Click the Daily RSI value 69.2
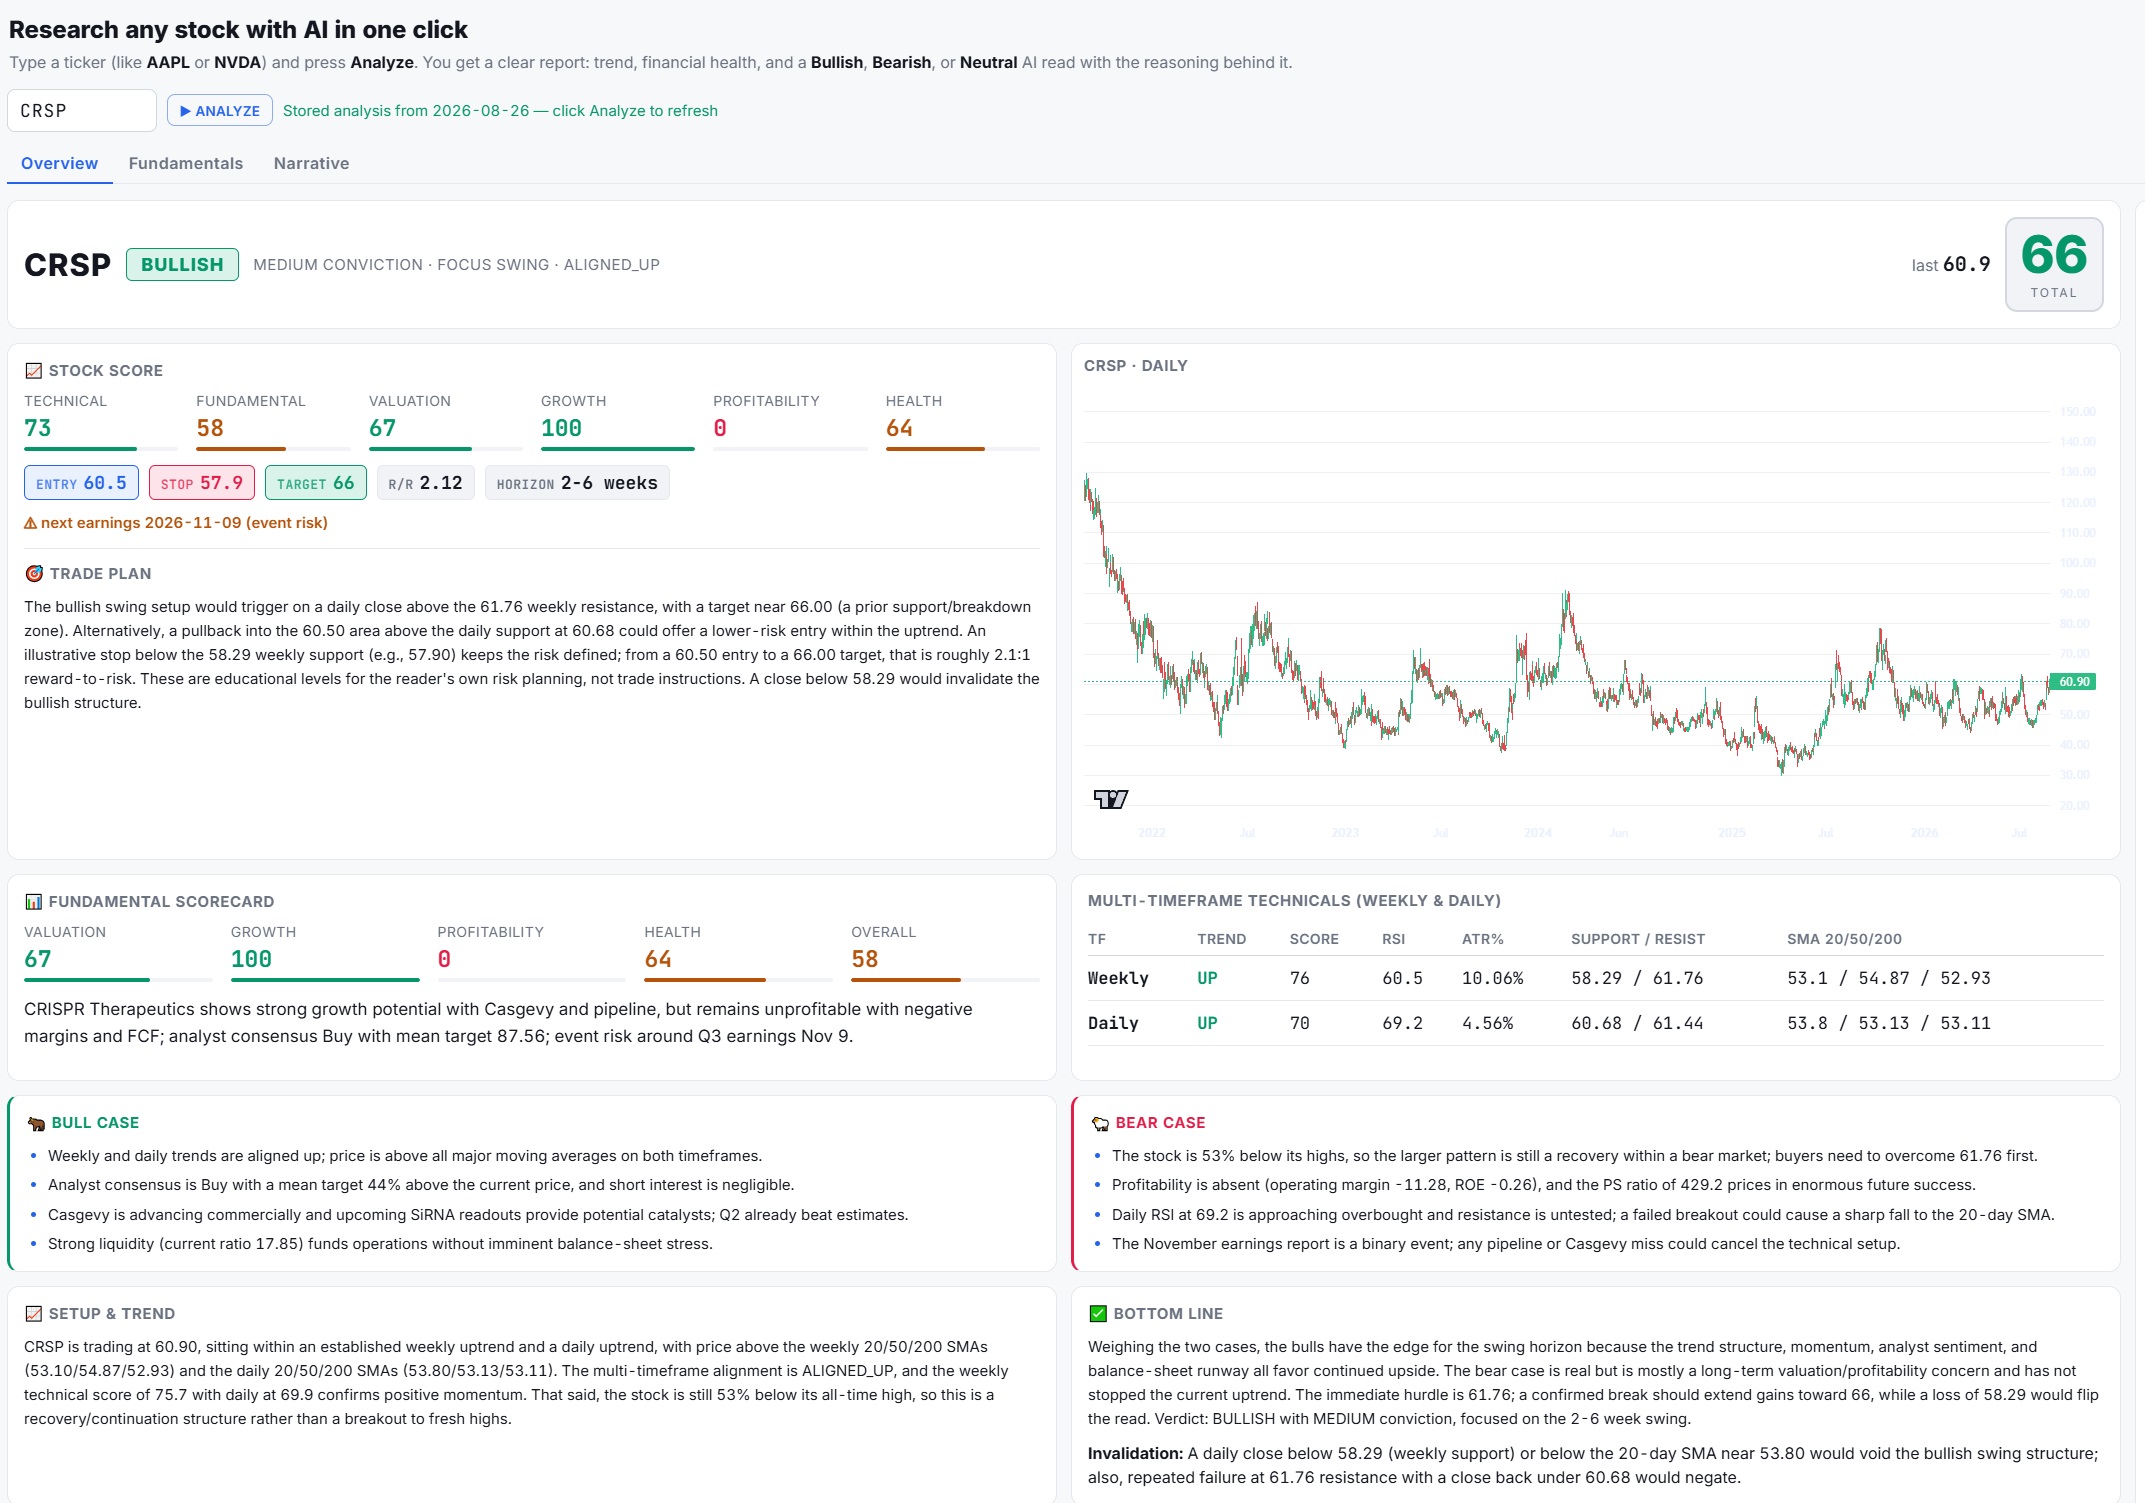 [1402, 1023]
